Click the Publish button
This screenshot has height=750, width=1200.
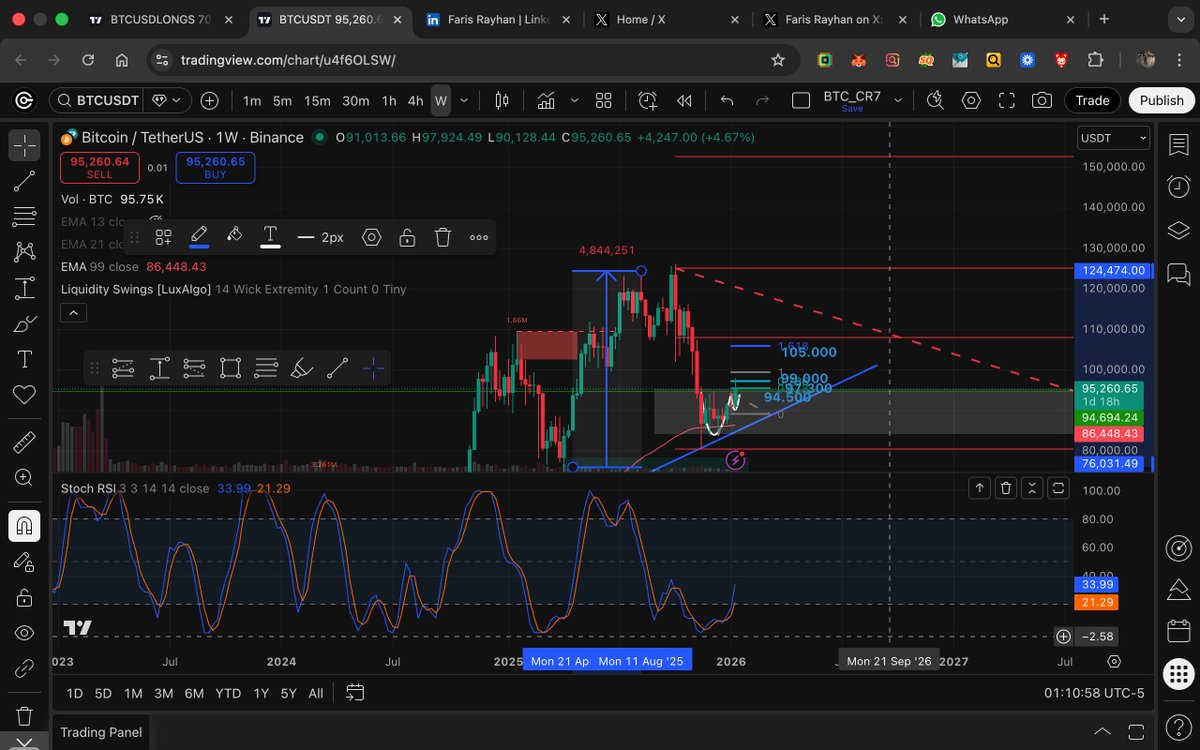point(1161,100)
